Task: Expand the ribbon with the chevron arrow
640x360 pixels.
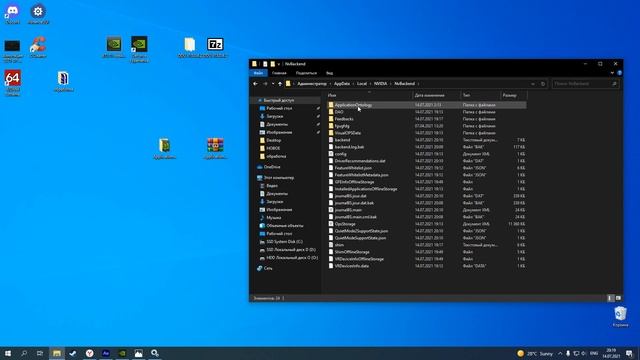Action: tap(612, 73)
